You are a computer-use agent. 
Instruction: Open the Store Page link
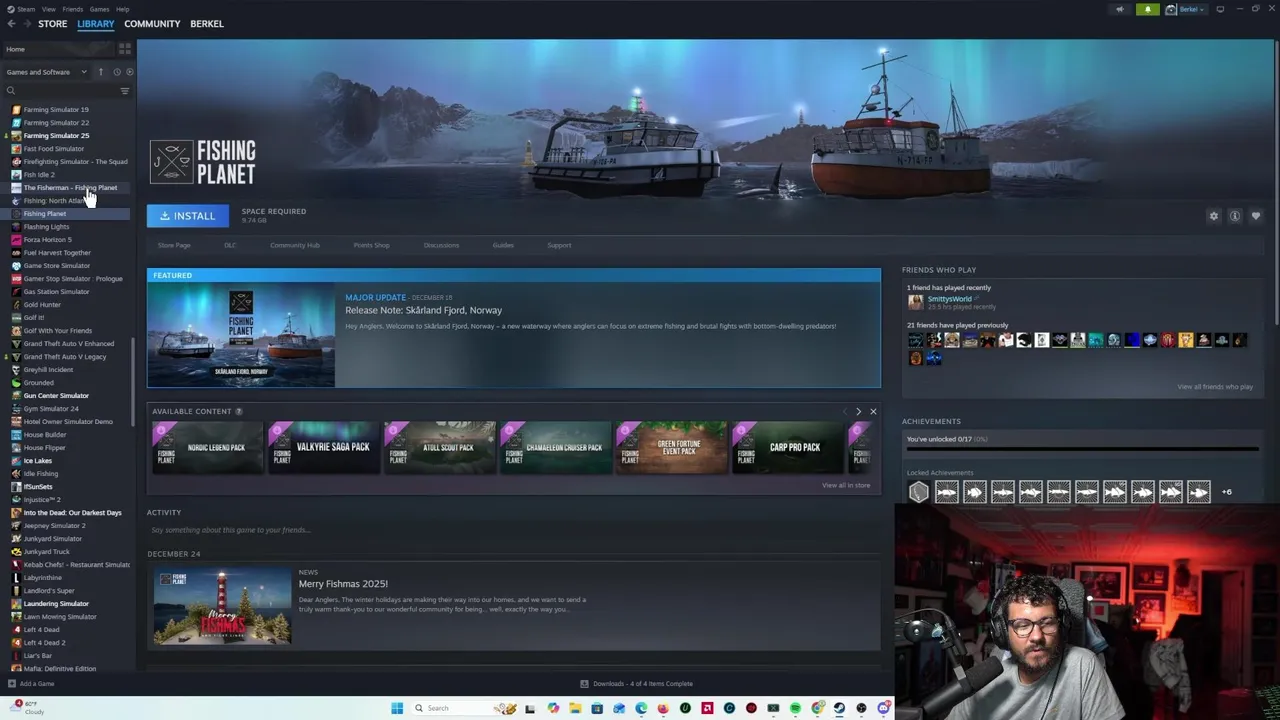click(x=174, y=245)
